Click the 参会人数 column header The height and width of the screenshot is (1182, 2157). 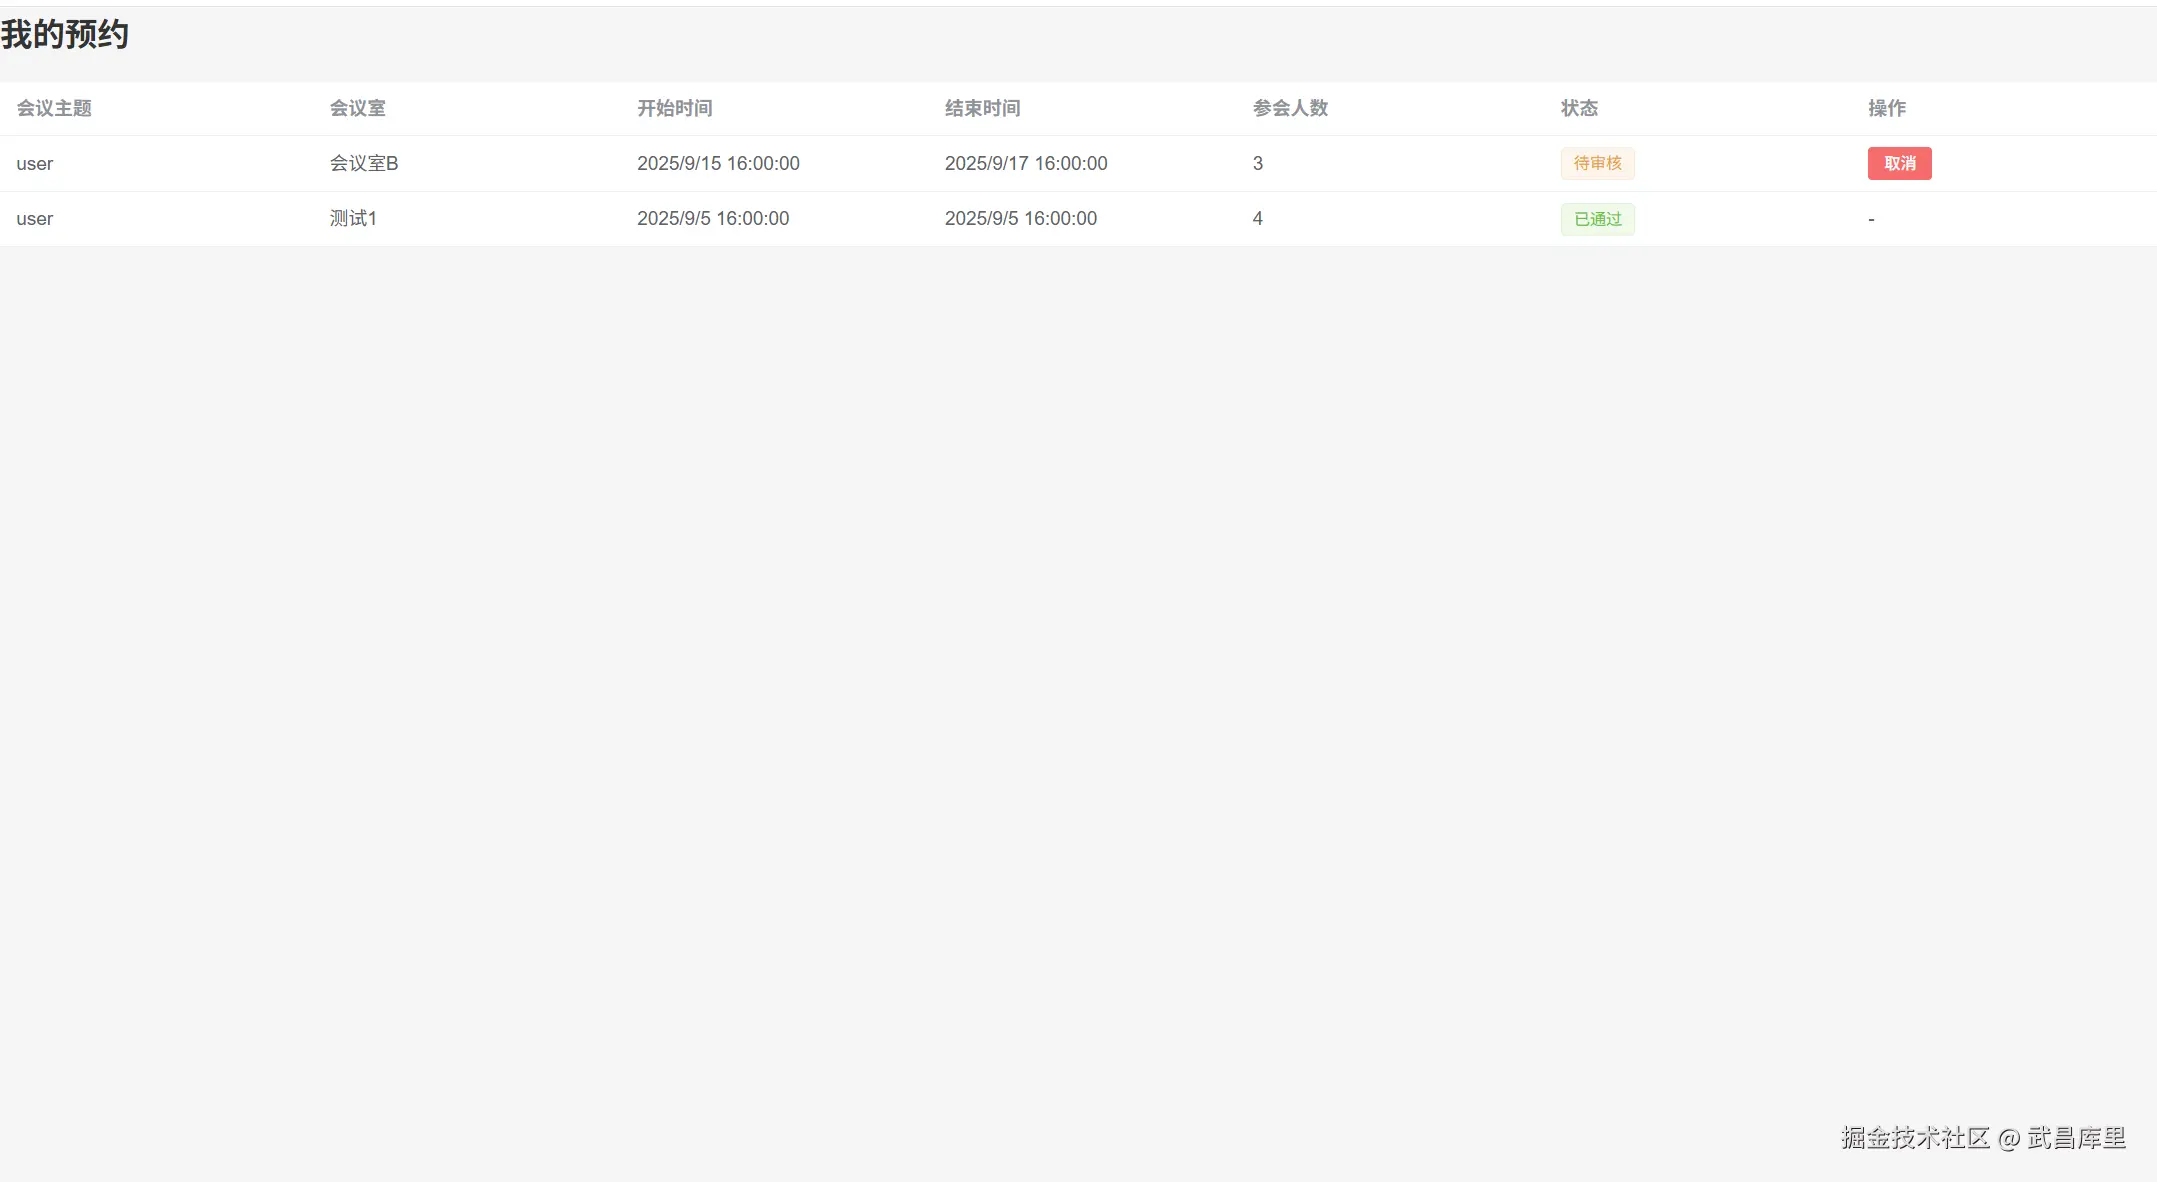coord(1290,108)
